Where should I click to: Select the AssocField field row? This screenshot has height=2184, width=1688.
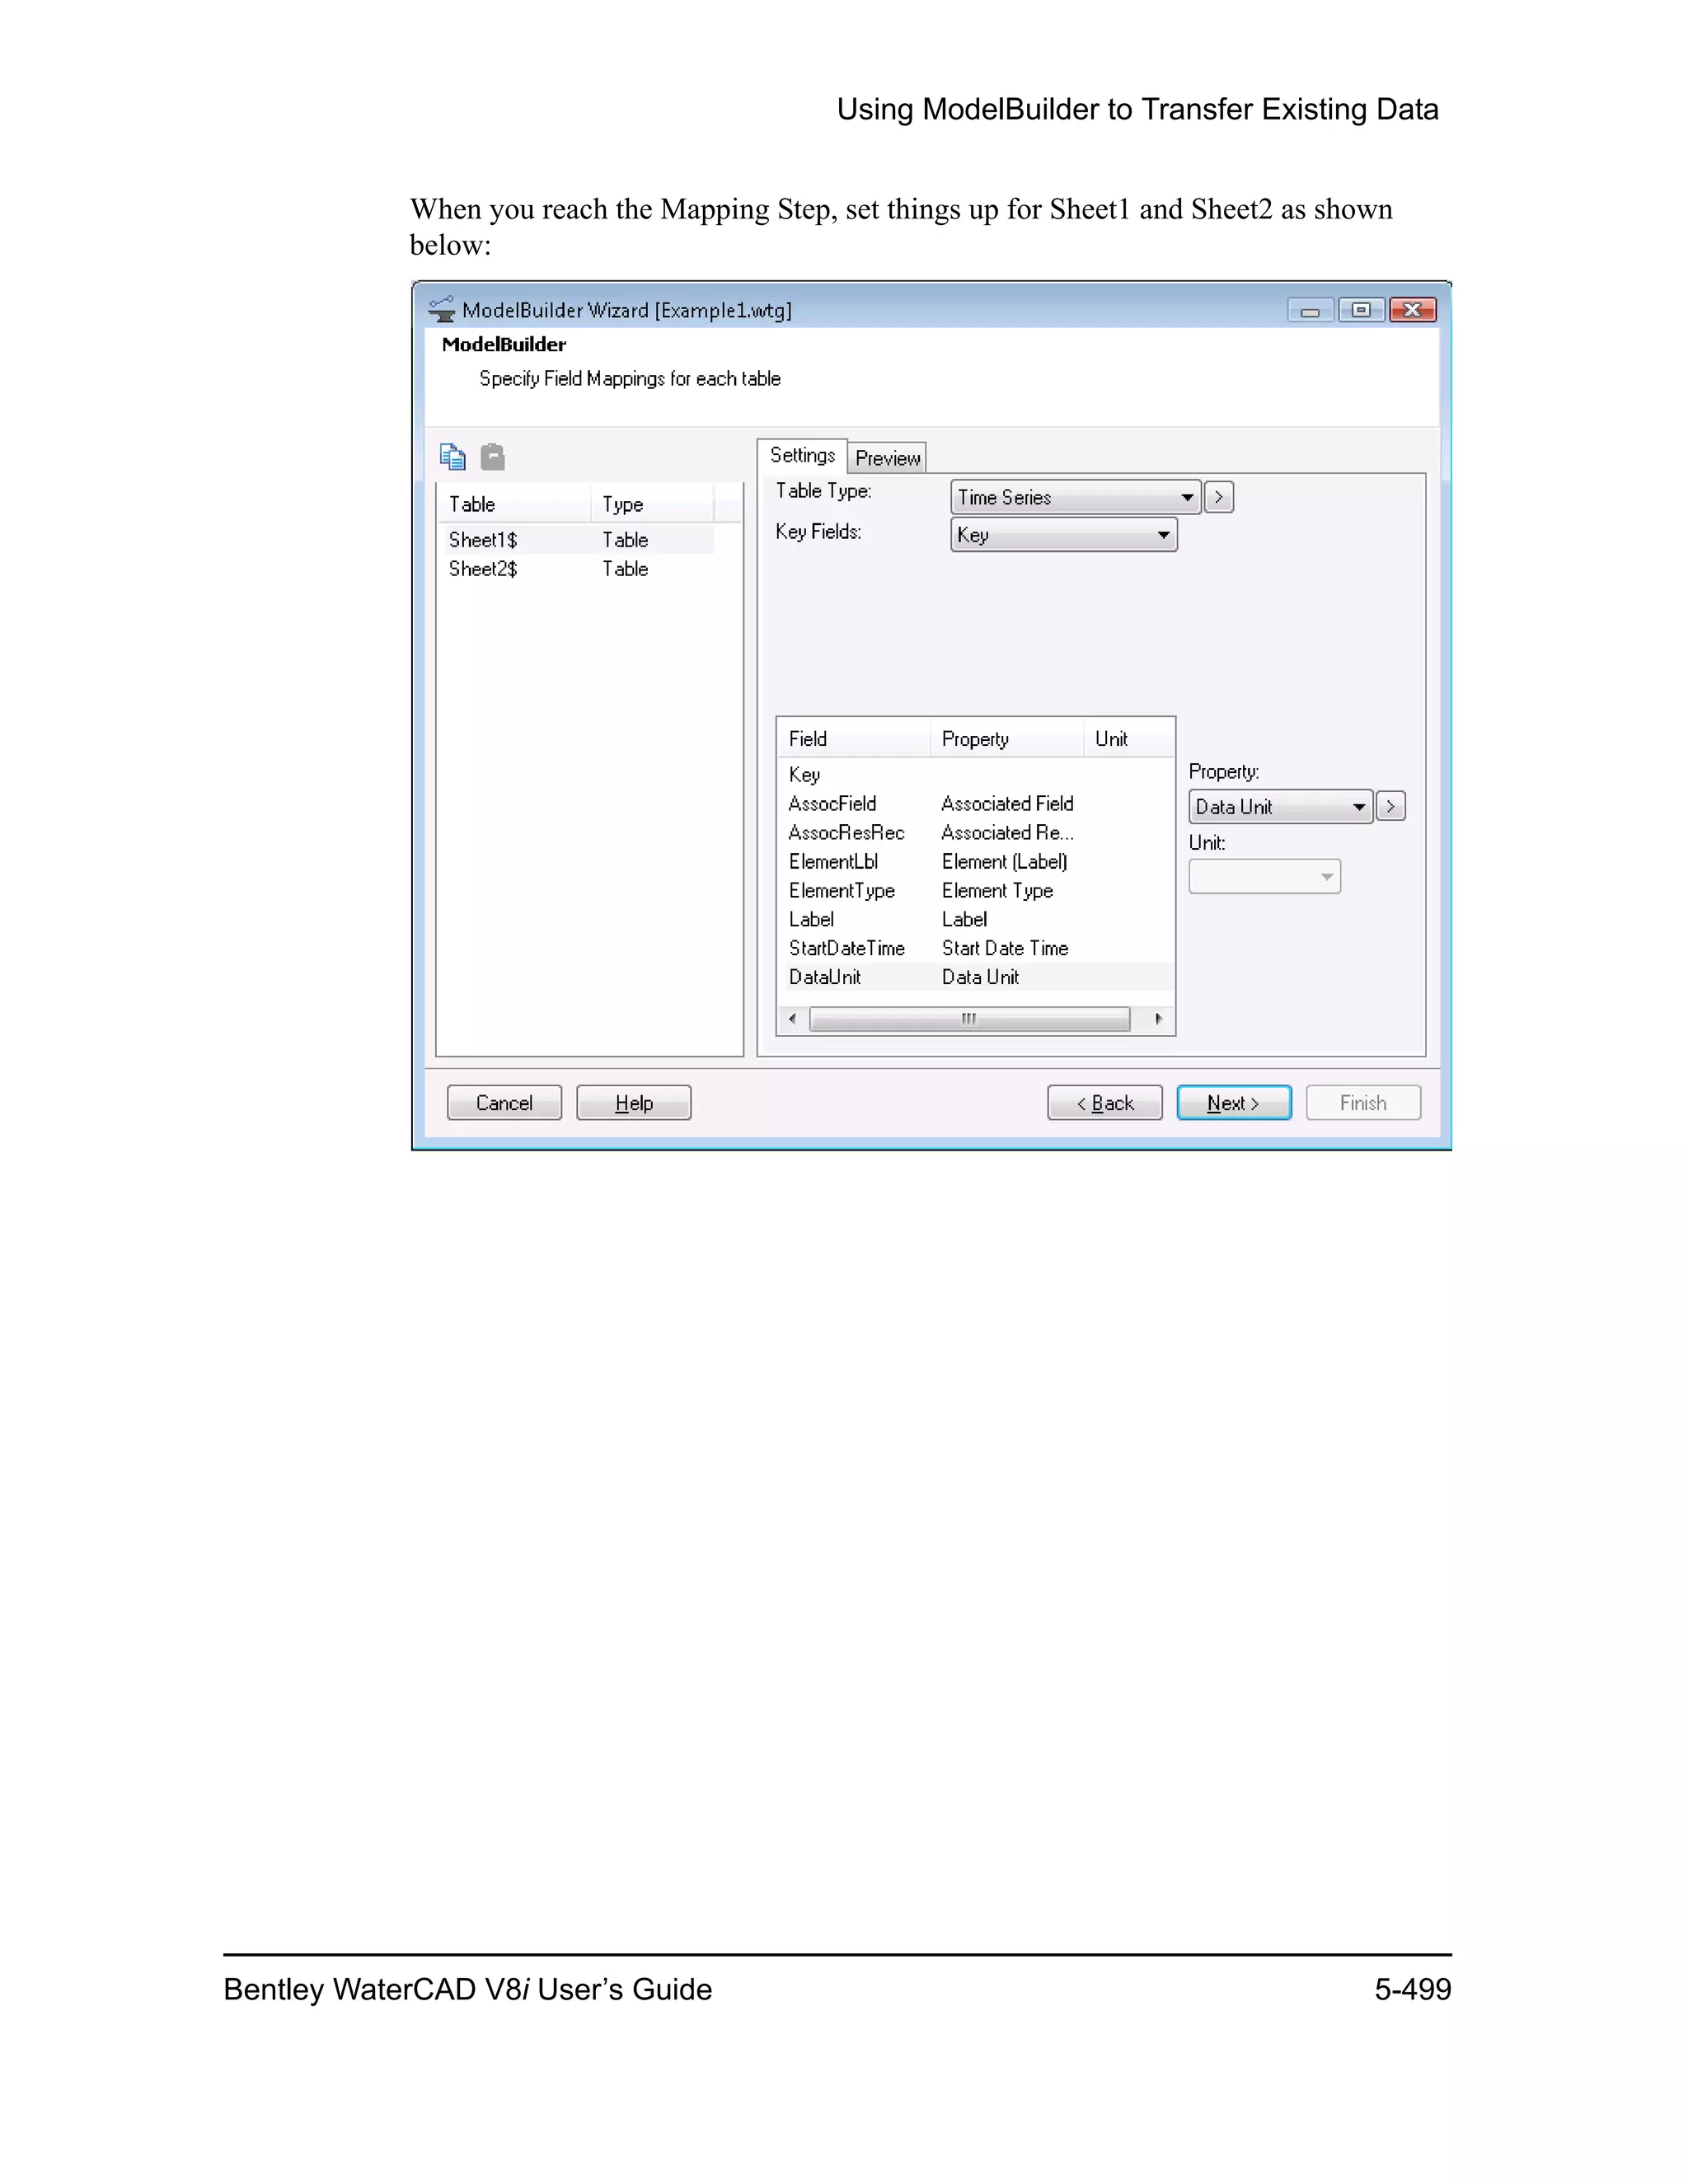[975, 804]
